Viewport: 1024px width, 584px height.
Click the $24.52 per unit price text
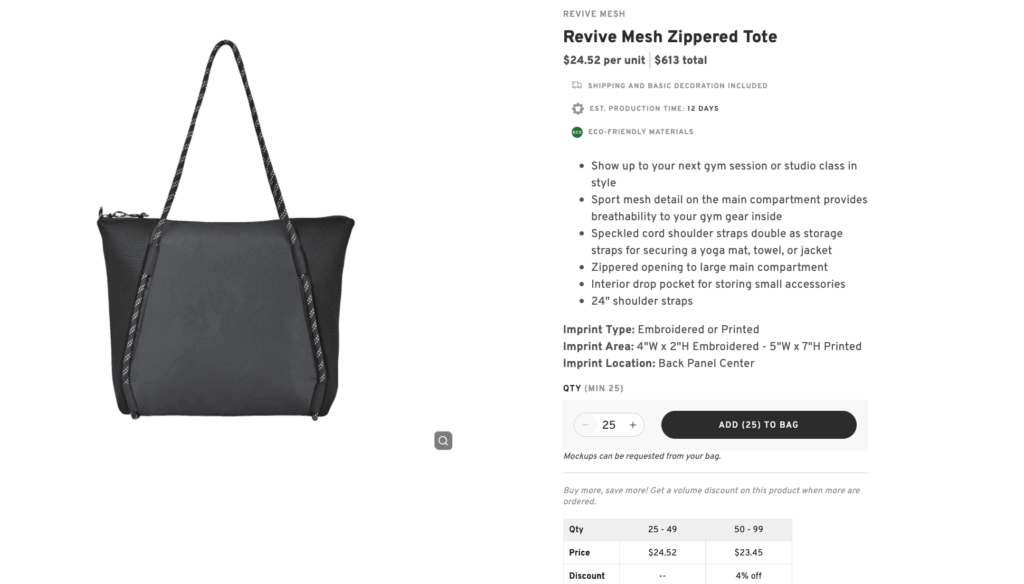[601, 60]
